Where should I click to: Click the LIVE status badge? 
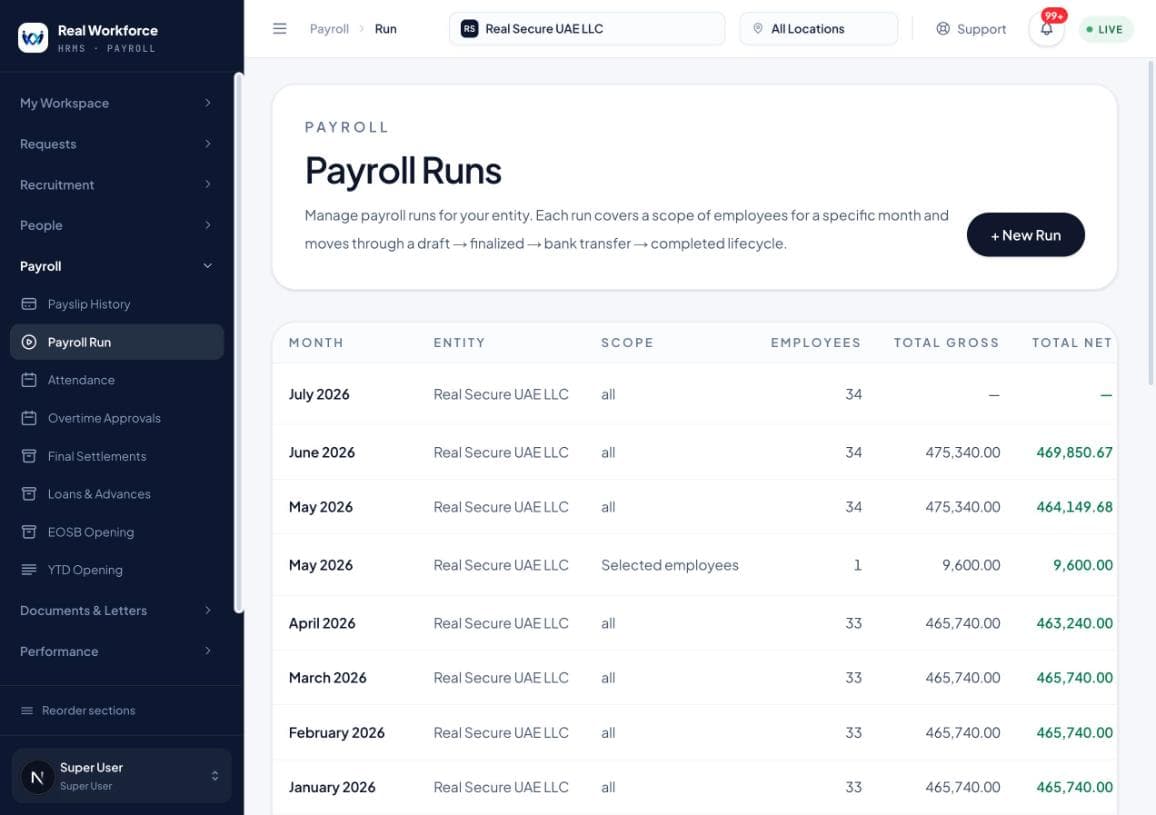(x=1104, y=30)
